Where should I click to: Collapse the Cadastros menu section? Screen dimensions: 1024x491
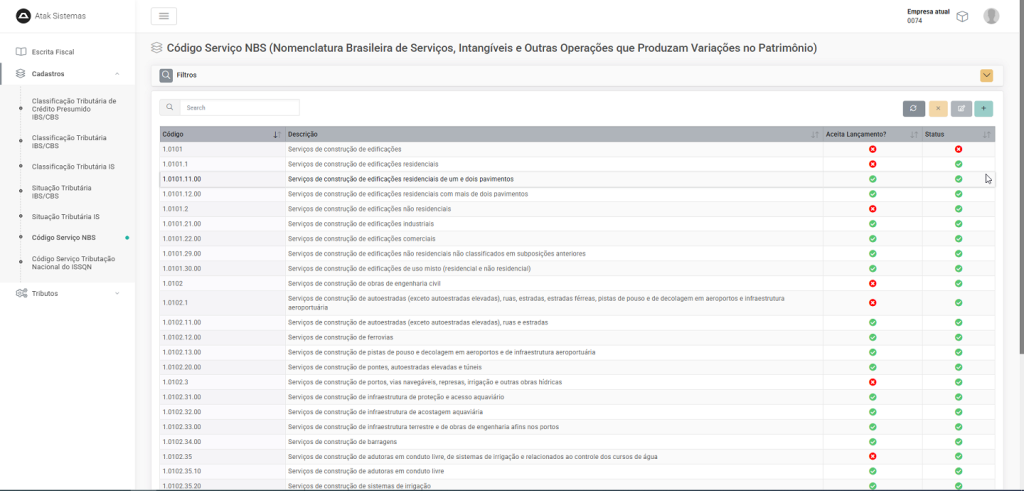point(117,73)
